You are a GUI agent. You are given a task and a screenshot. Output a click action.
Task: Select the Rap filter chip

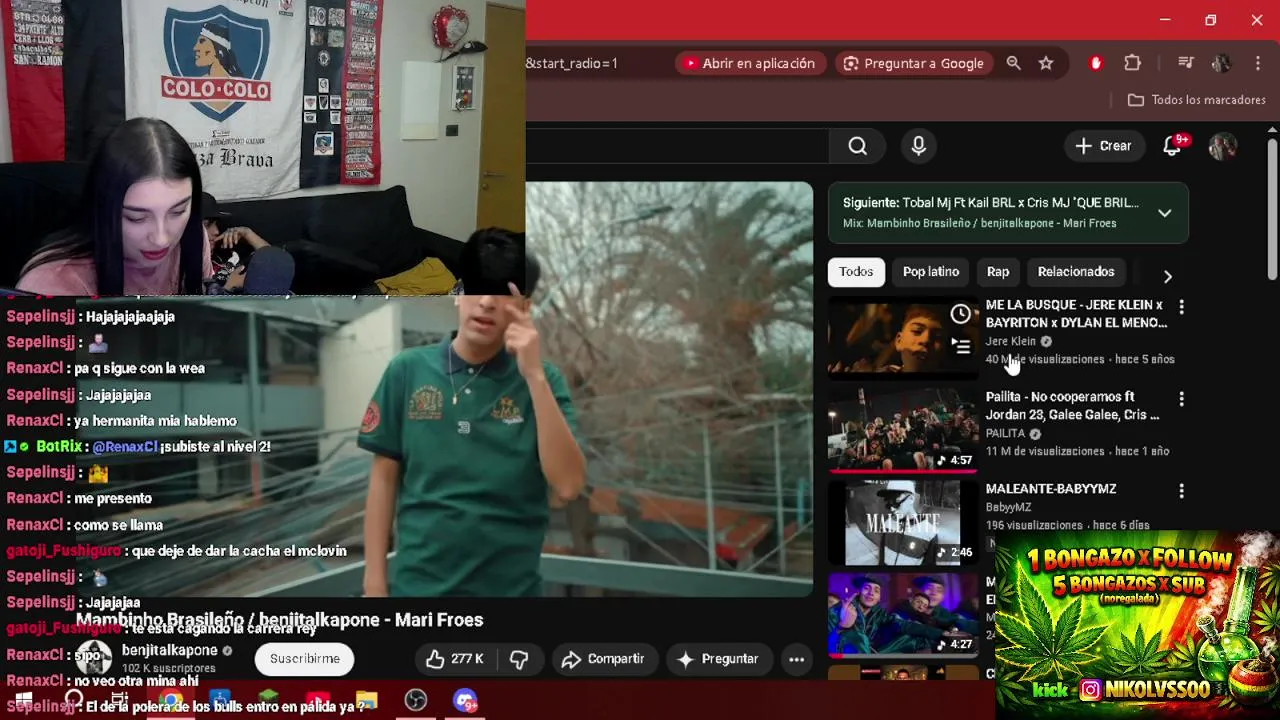point(998,272)
